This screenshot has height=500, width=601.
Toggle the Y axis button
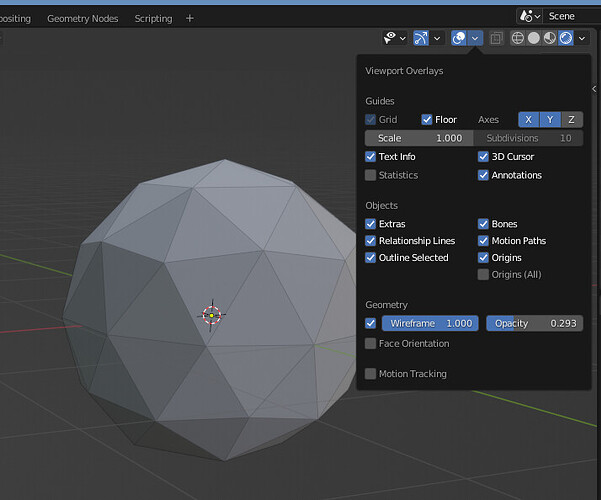tap(550, 120)
